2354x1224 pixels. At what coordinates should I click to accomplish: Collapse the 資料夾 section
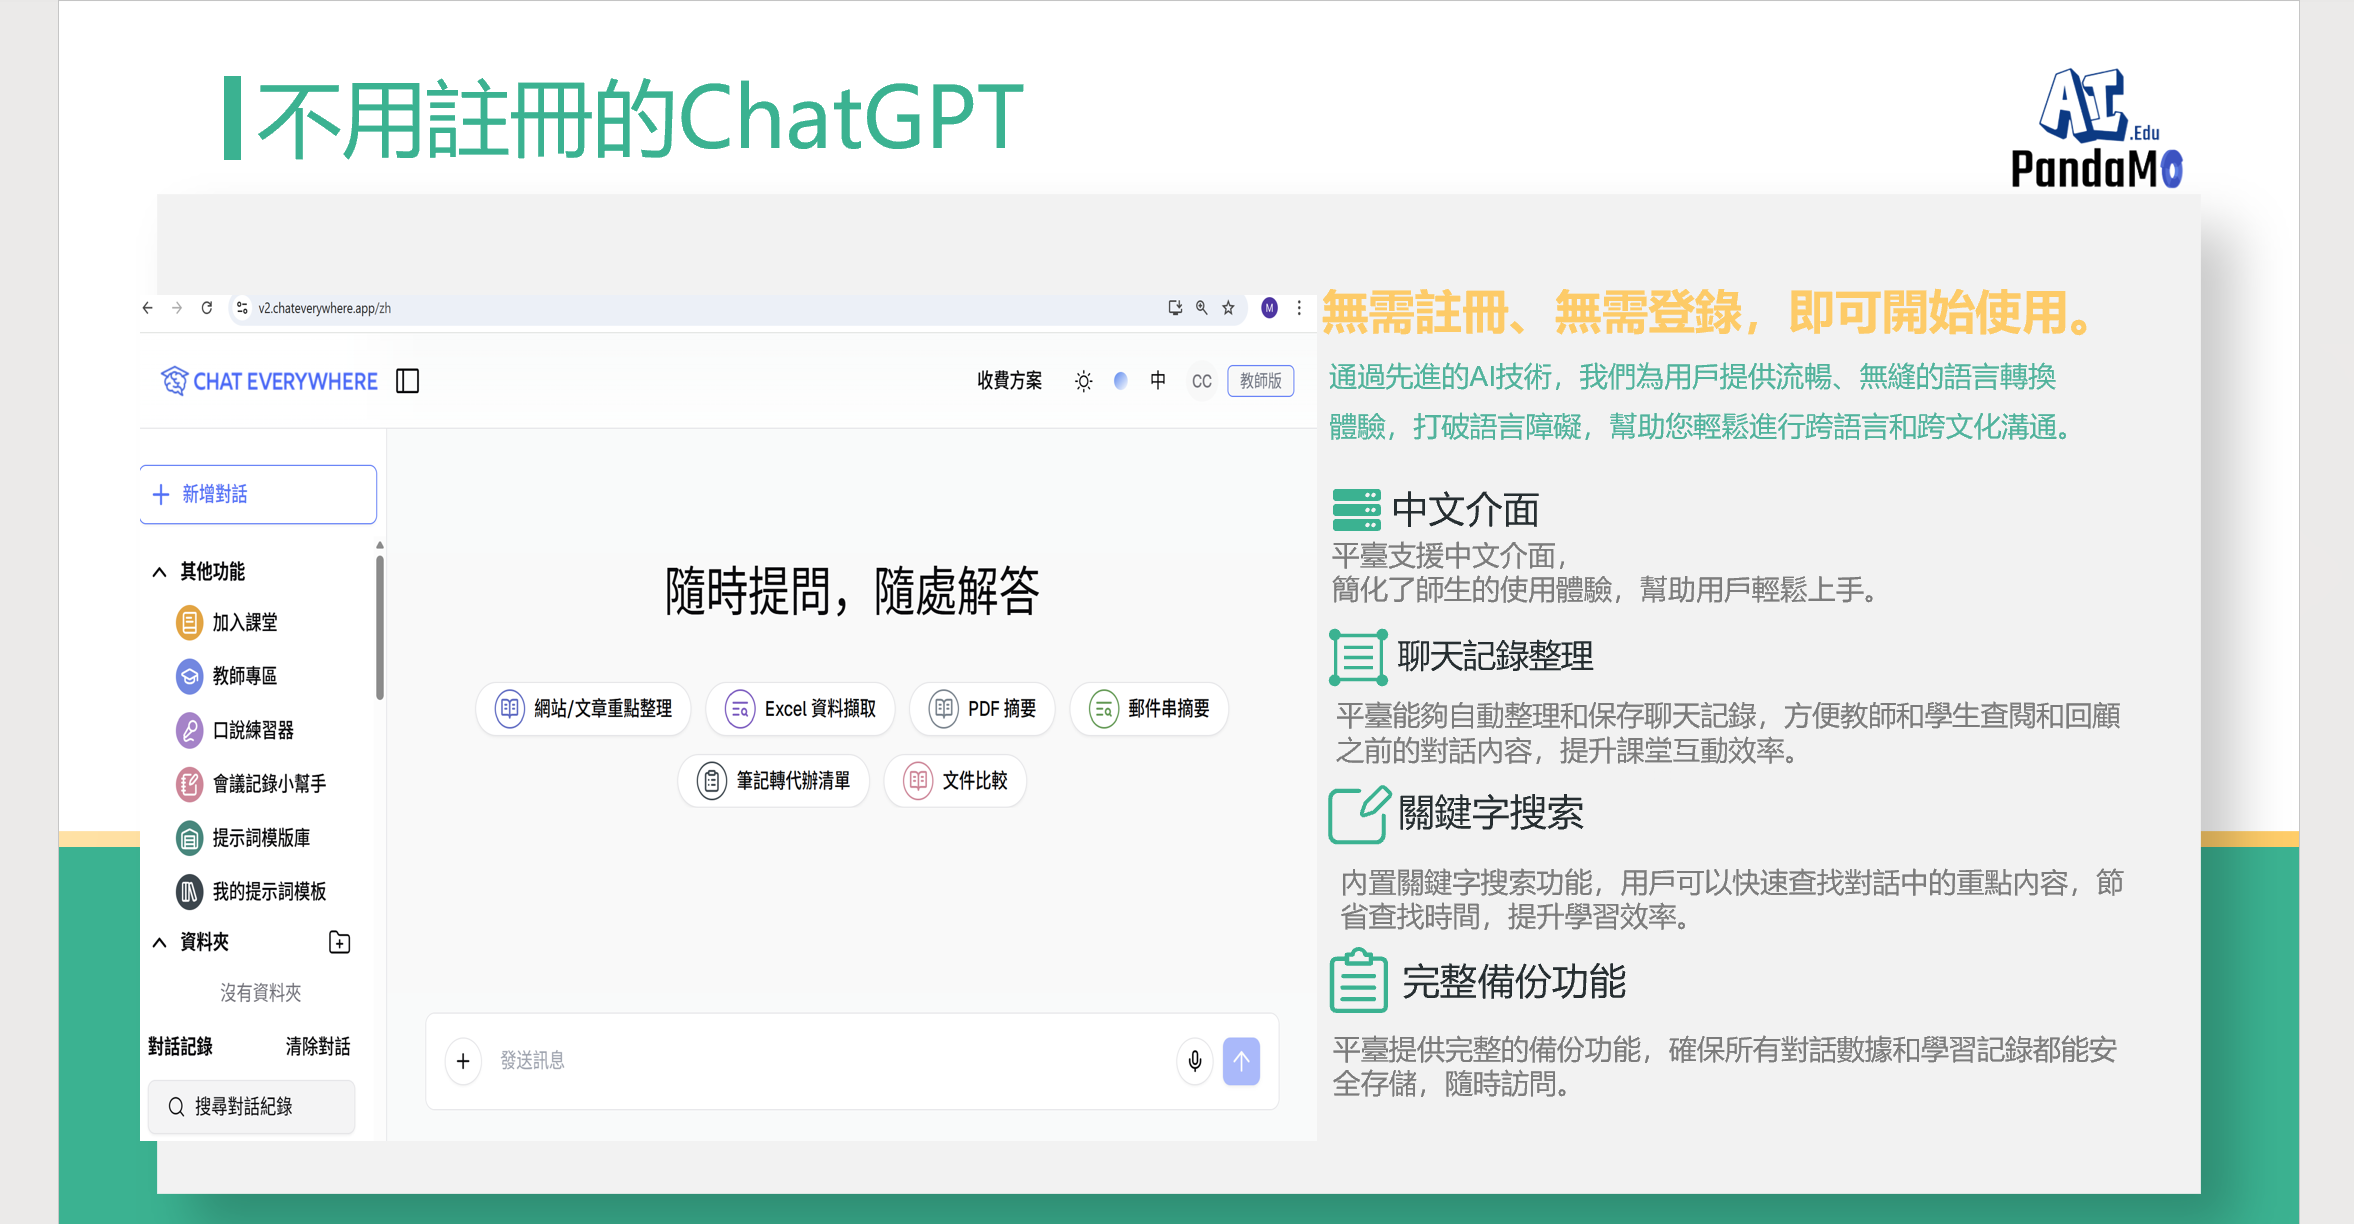pyautogui.click(x=159, y=941)
